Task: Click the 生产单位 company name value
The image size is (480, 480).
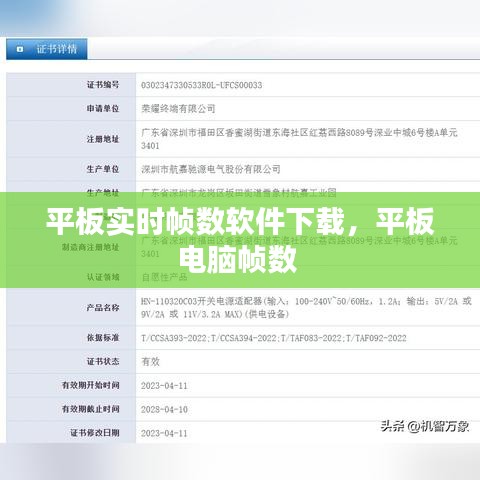Action: point(211,169)
